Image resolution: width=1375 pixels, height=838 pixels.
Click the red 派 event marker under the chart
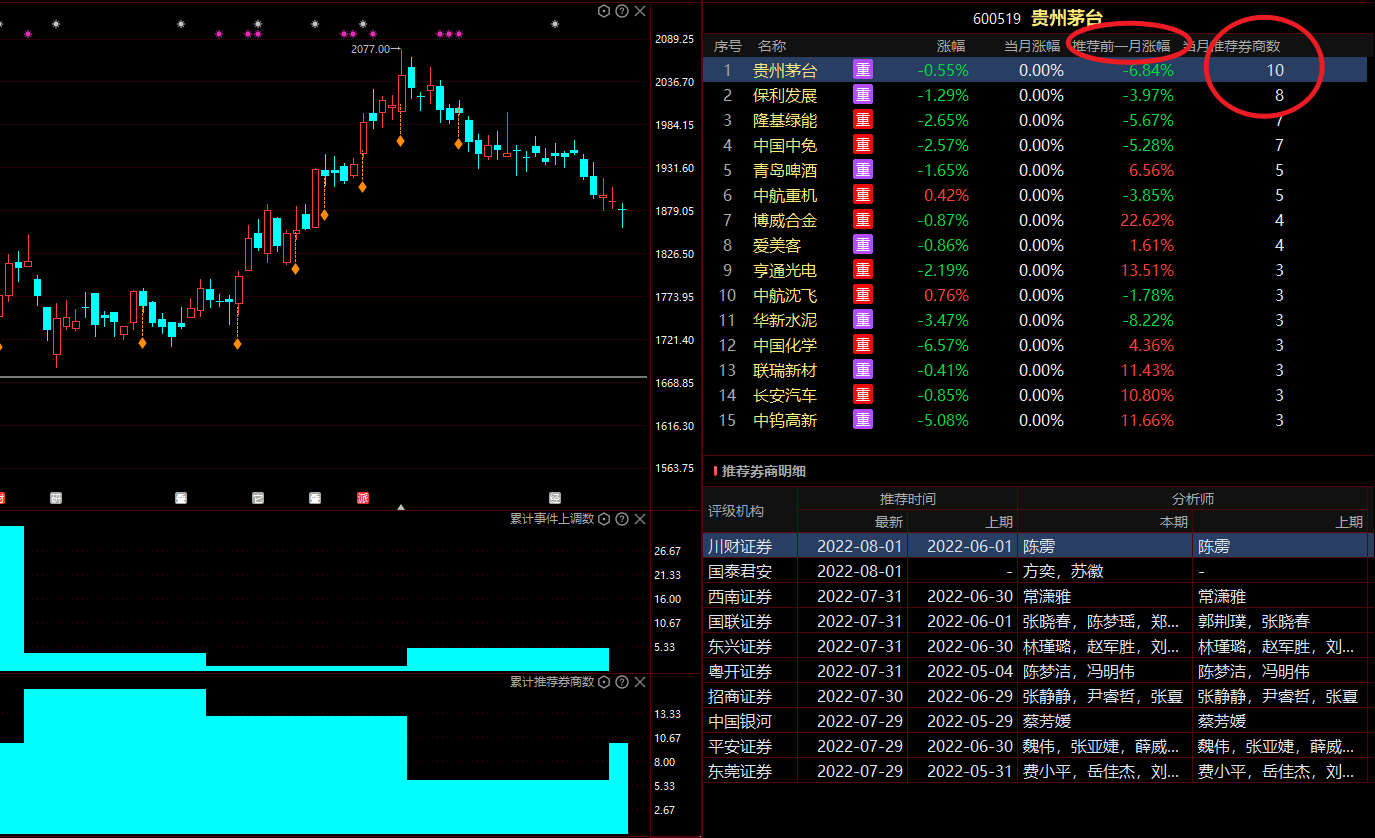(x=363, y=497)
